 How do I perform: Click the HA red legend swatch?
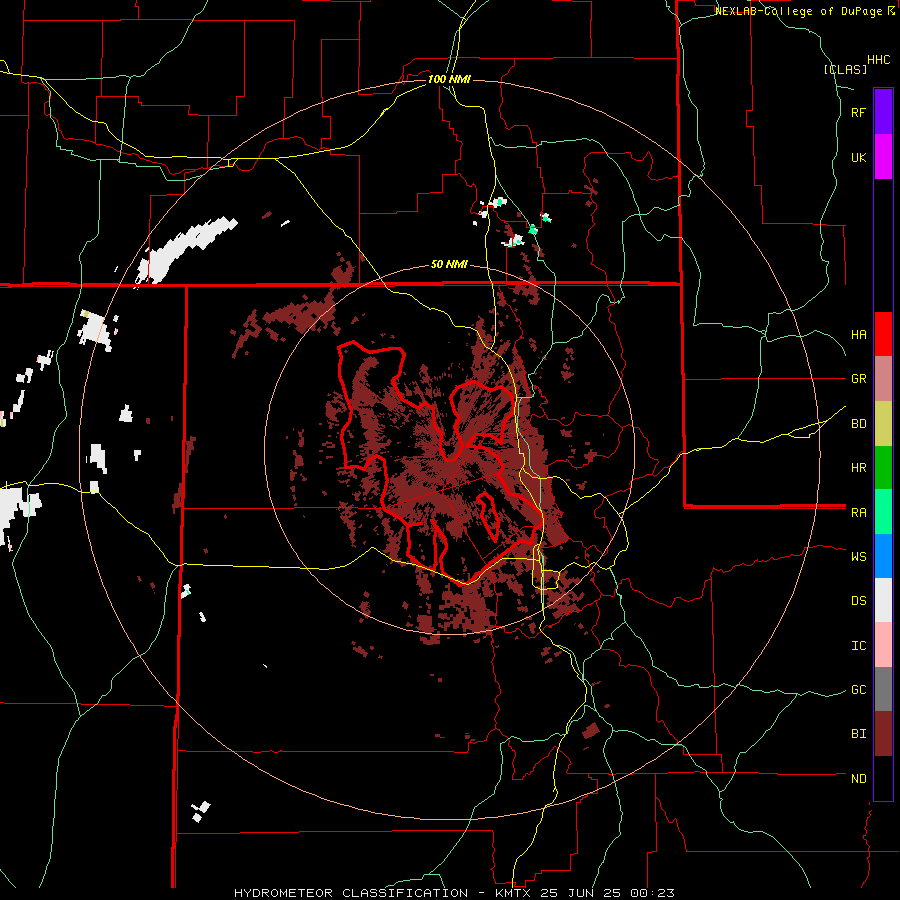click(883, 334)
